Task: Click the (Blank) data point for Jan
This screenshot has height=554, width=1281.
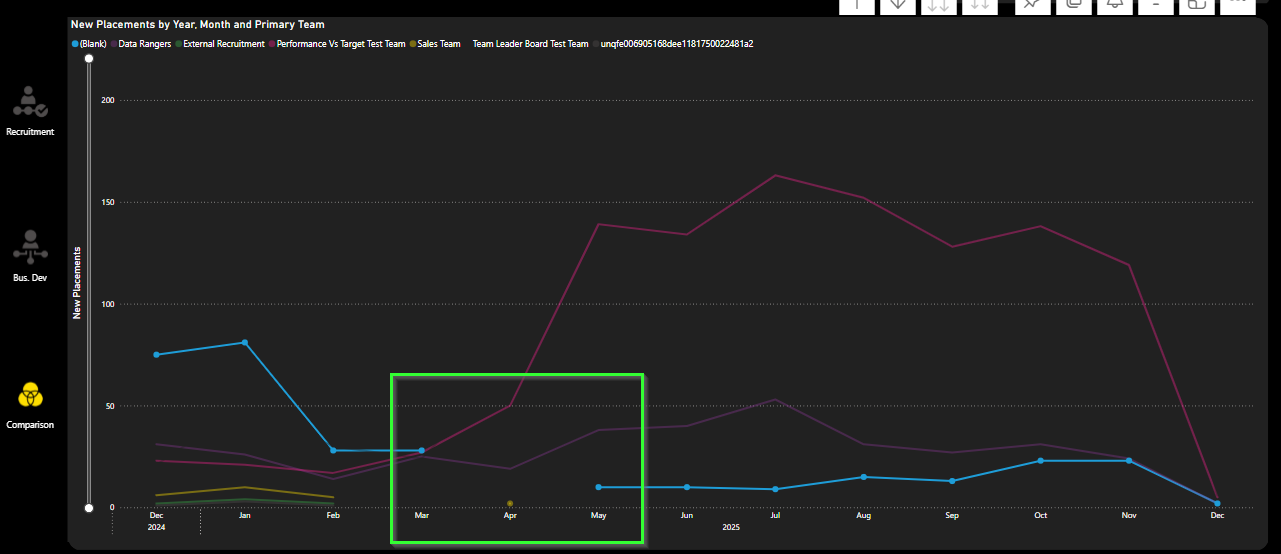Action: [245, 343]
